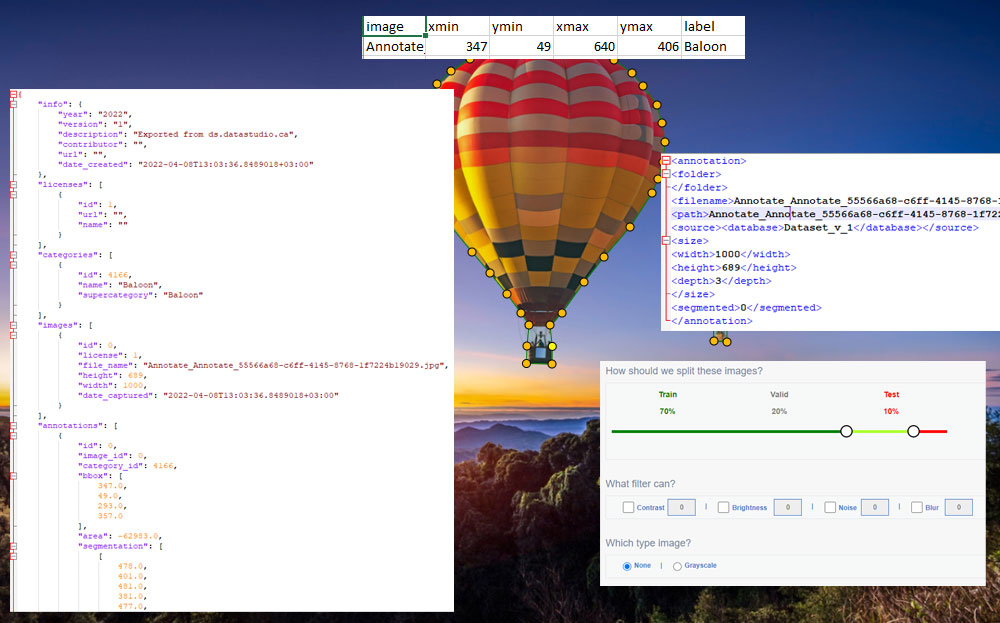Viewport: 1000px width, 623px height.
Task: Check the Noise filter option
Action: click(830, 508)
